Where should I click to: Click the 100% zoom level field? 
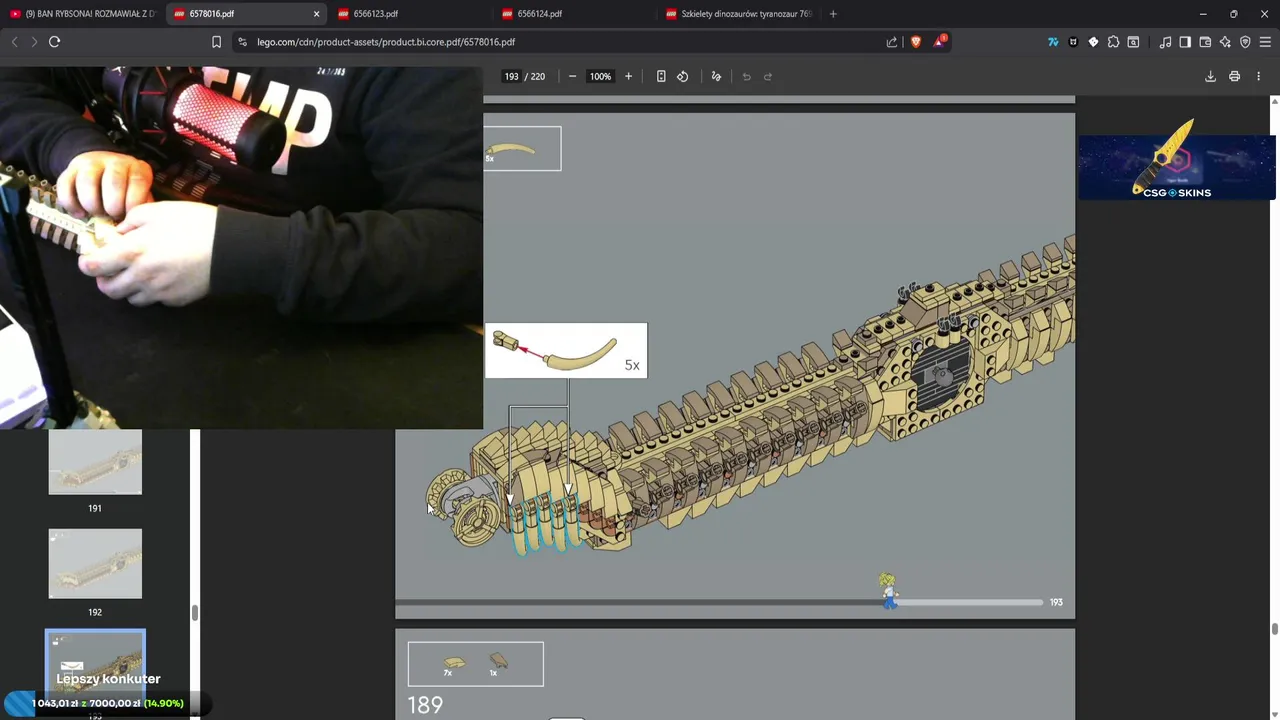point(600,77)
